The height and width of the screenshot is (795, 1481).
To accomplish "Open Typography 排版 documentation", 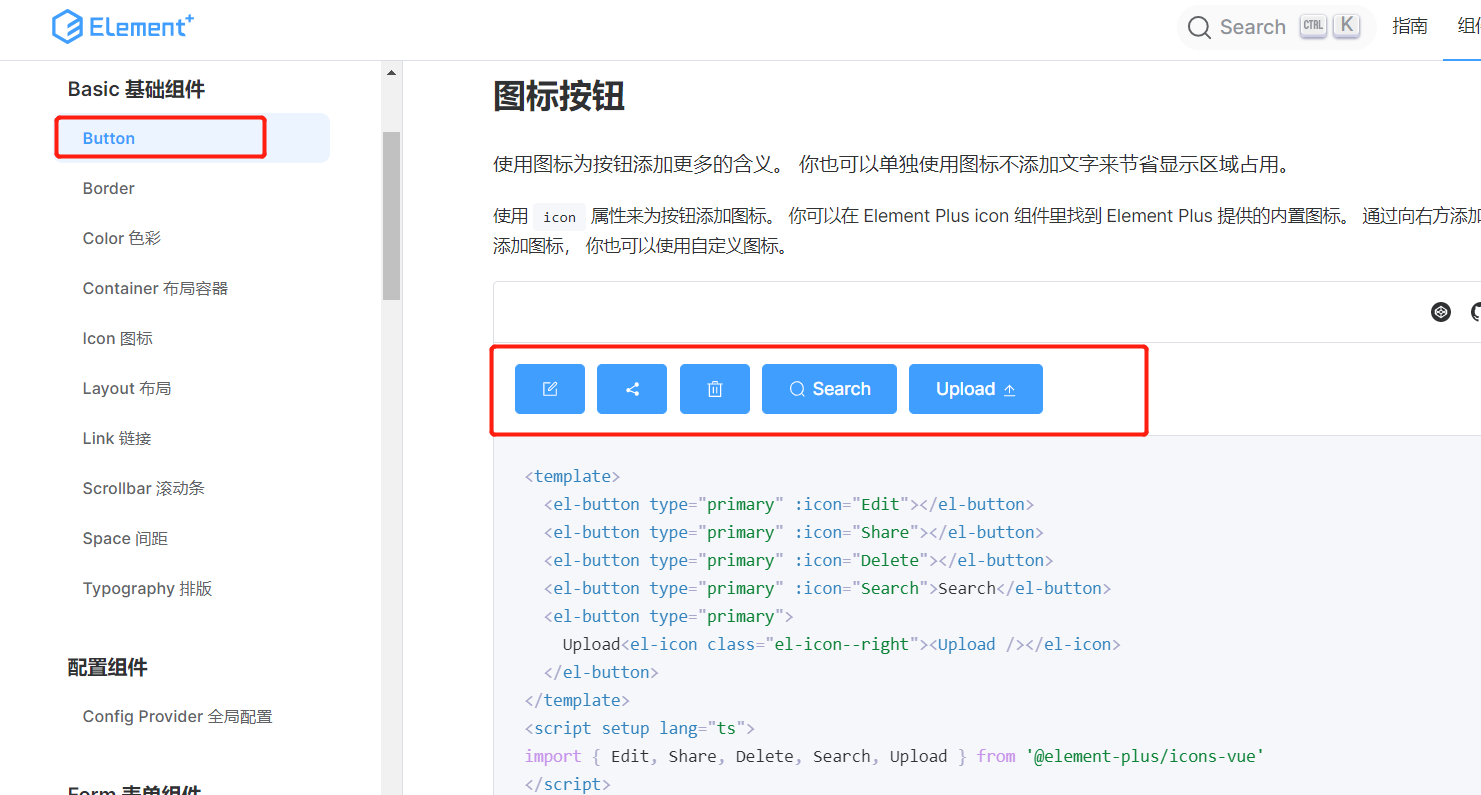I will (148, 588).
